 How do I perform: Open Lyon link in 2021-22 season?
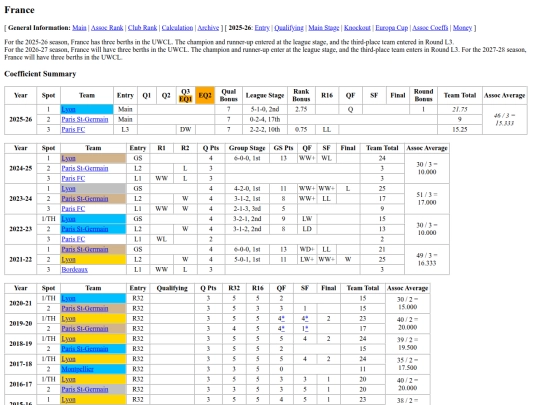click(x=68, y=259)
